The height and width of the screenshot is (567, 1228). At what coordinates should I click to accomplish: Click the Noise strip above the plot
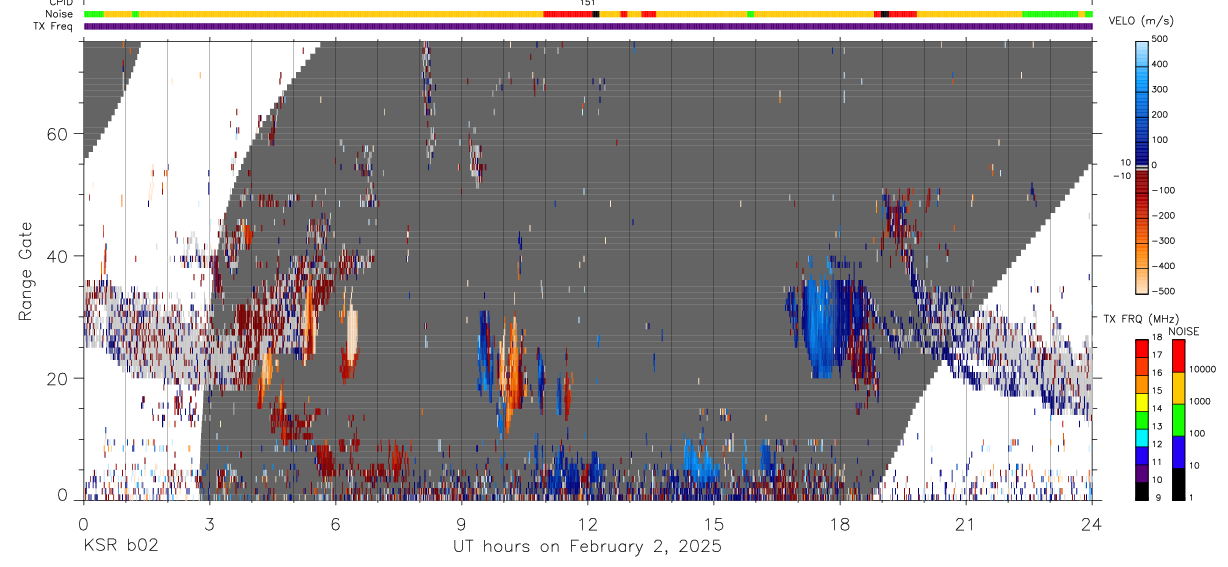click(588, 14)
